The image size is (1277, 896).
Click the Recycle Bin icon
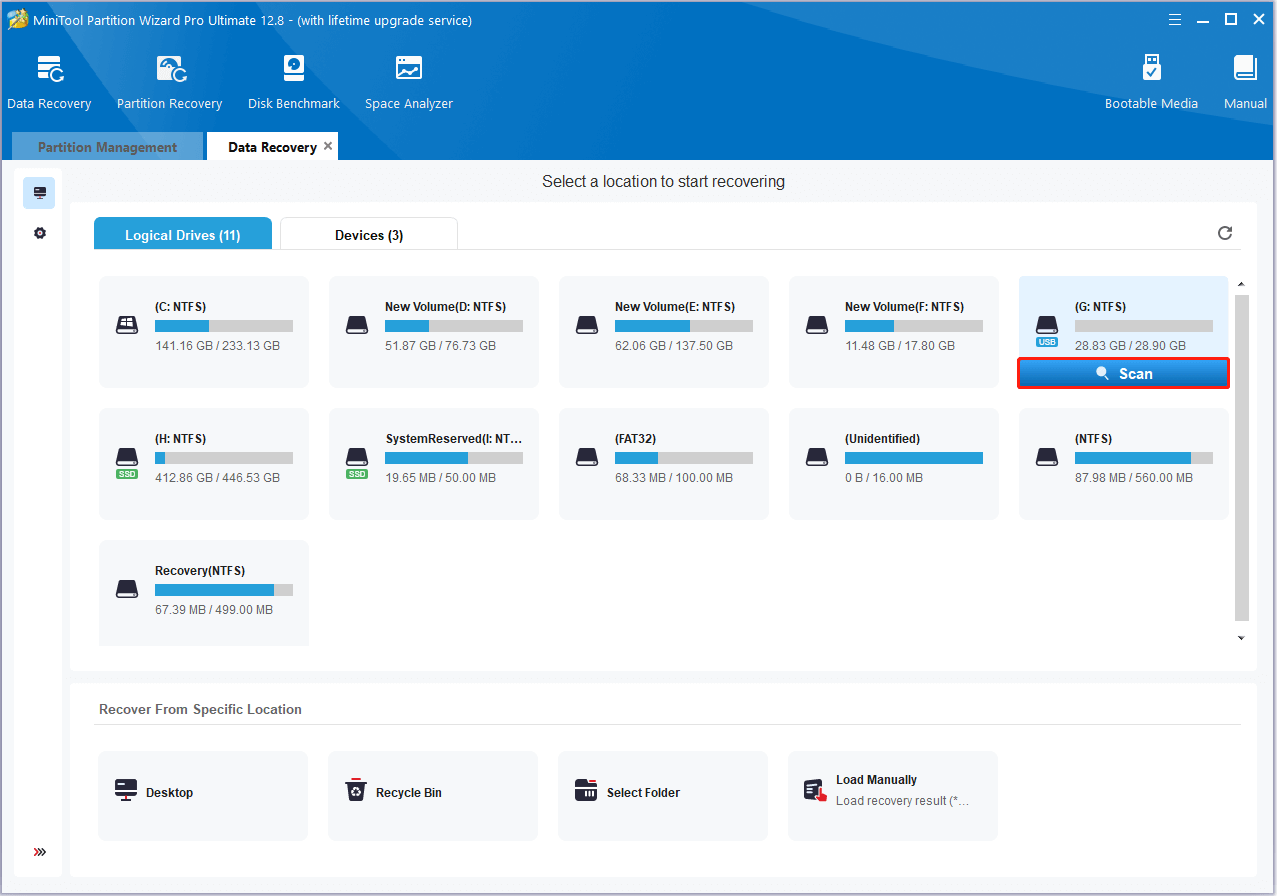point(356,790)
